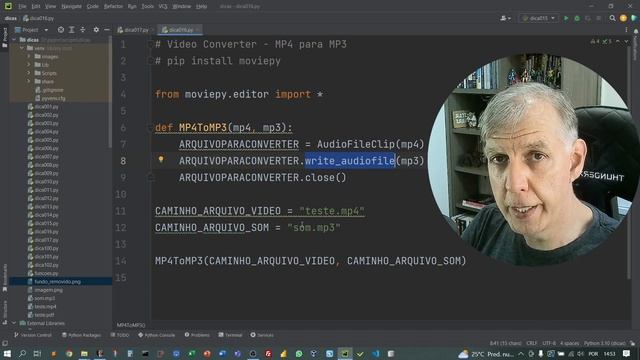Click the Project tree vertical scrollbar
Image resolution: width=640 pixels, height=360 pixels.
coord(110,92)
